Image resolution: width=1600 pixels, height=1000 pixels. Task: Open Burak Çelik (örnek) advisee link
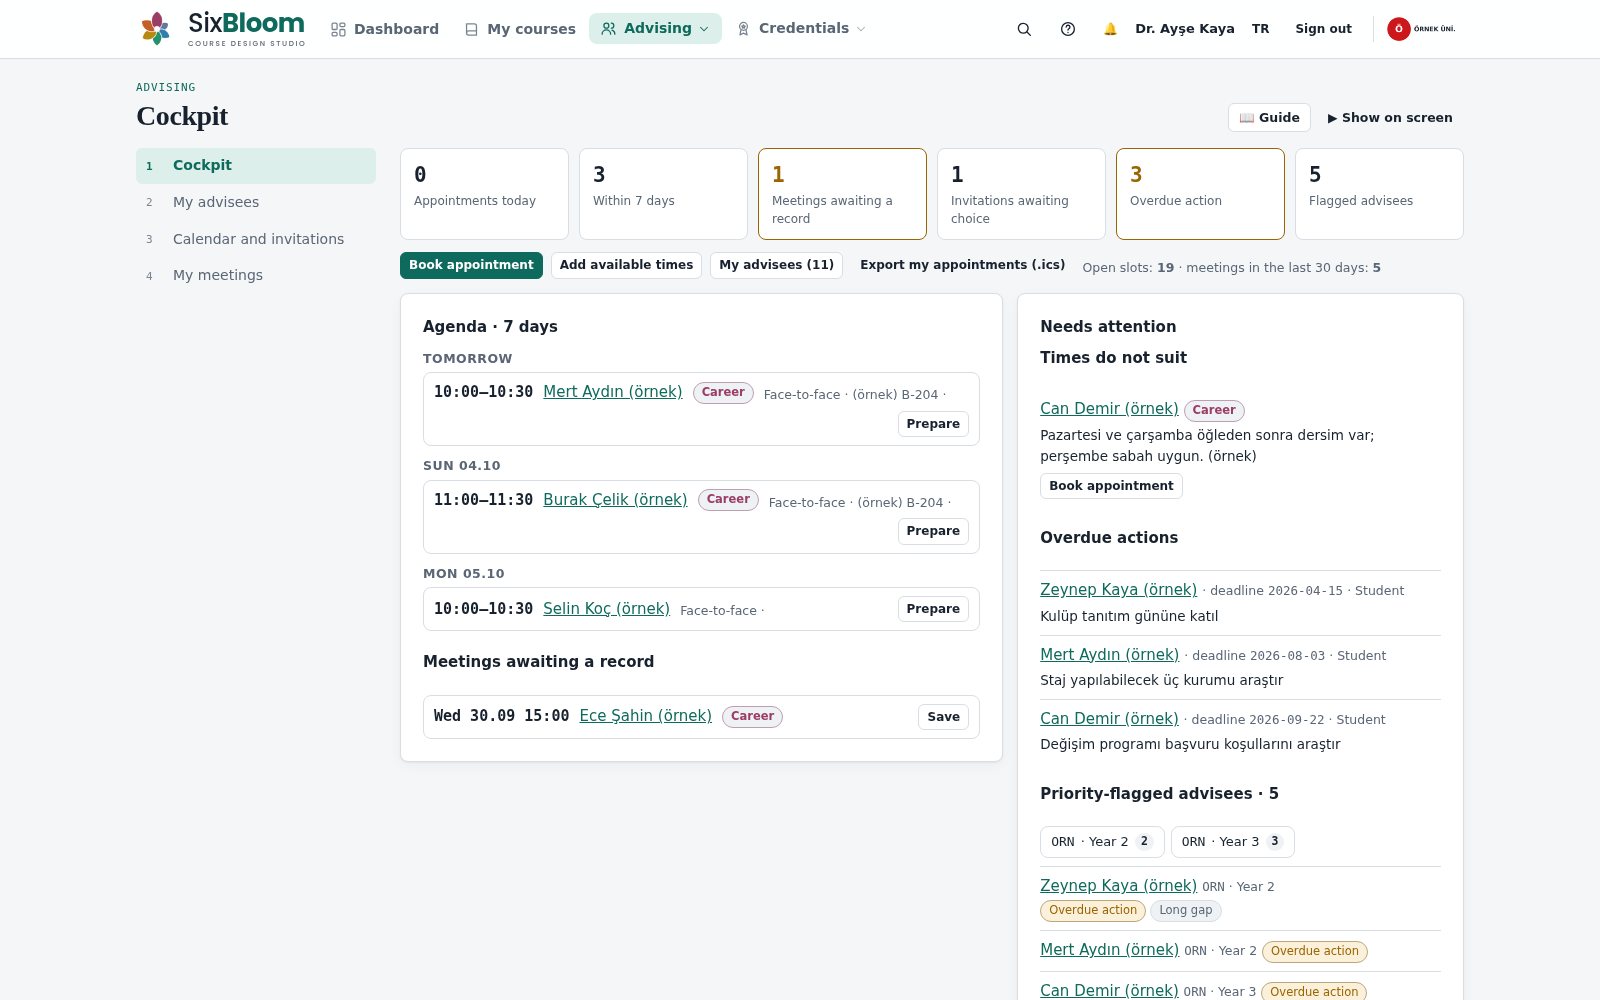click(615, 500)
